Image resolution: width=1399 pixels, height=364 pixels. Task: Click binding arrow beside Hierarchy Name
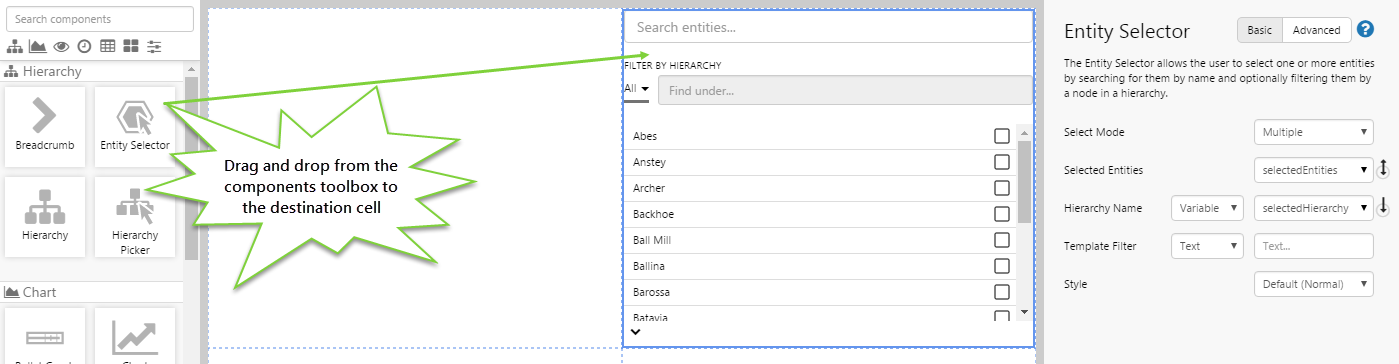click(x=1384, y=207)
